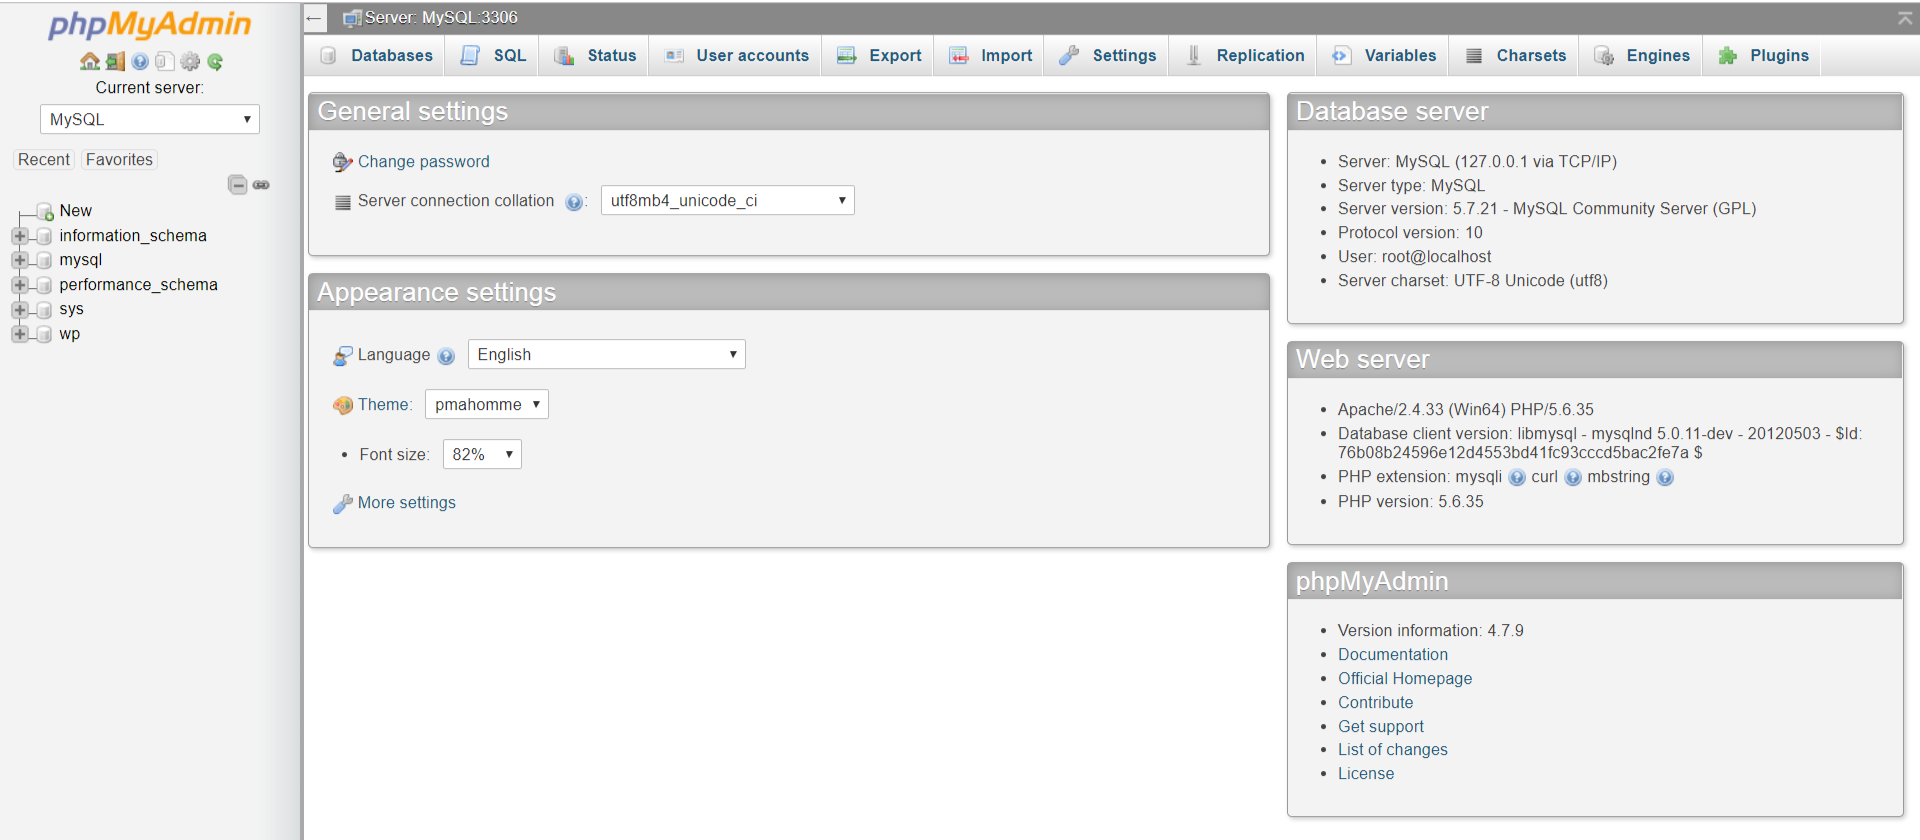1920x840 pixels.
Task: Open the Language dropdown showing English
Action: coord(607,355)
